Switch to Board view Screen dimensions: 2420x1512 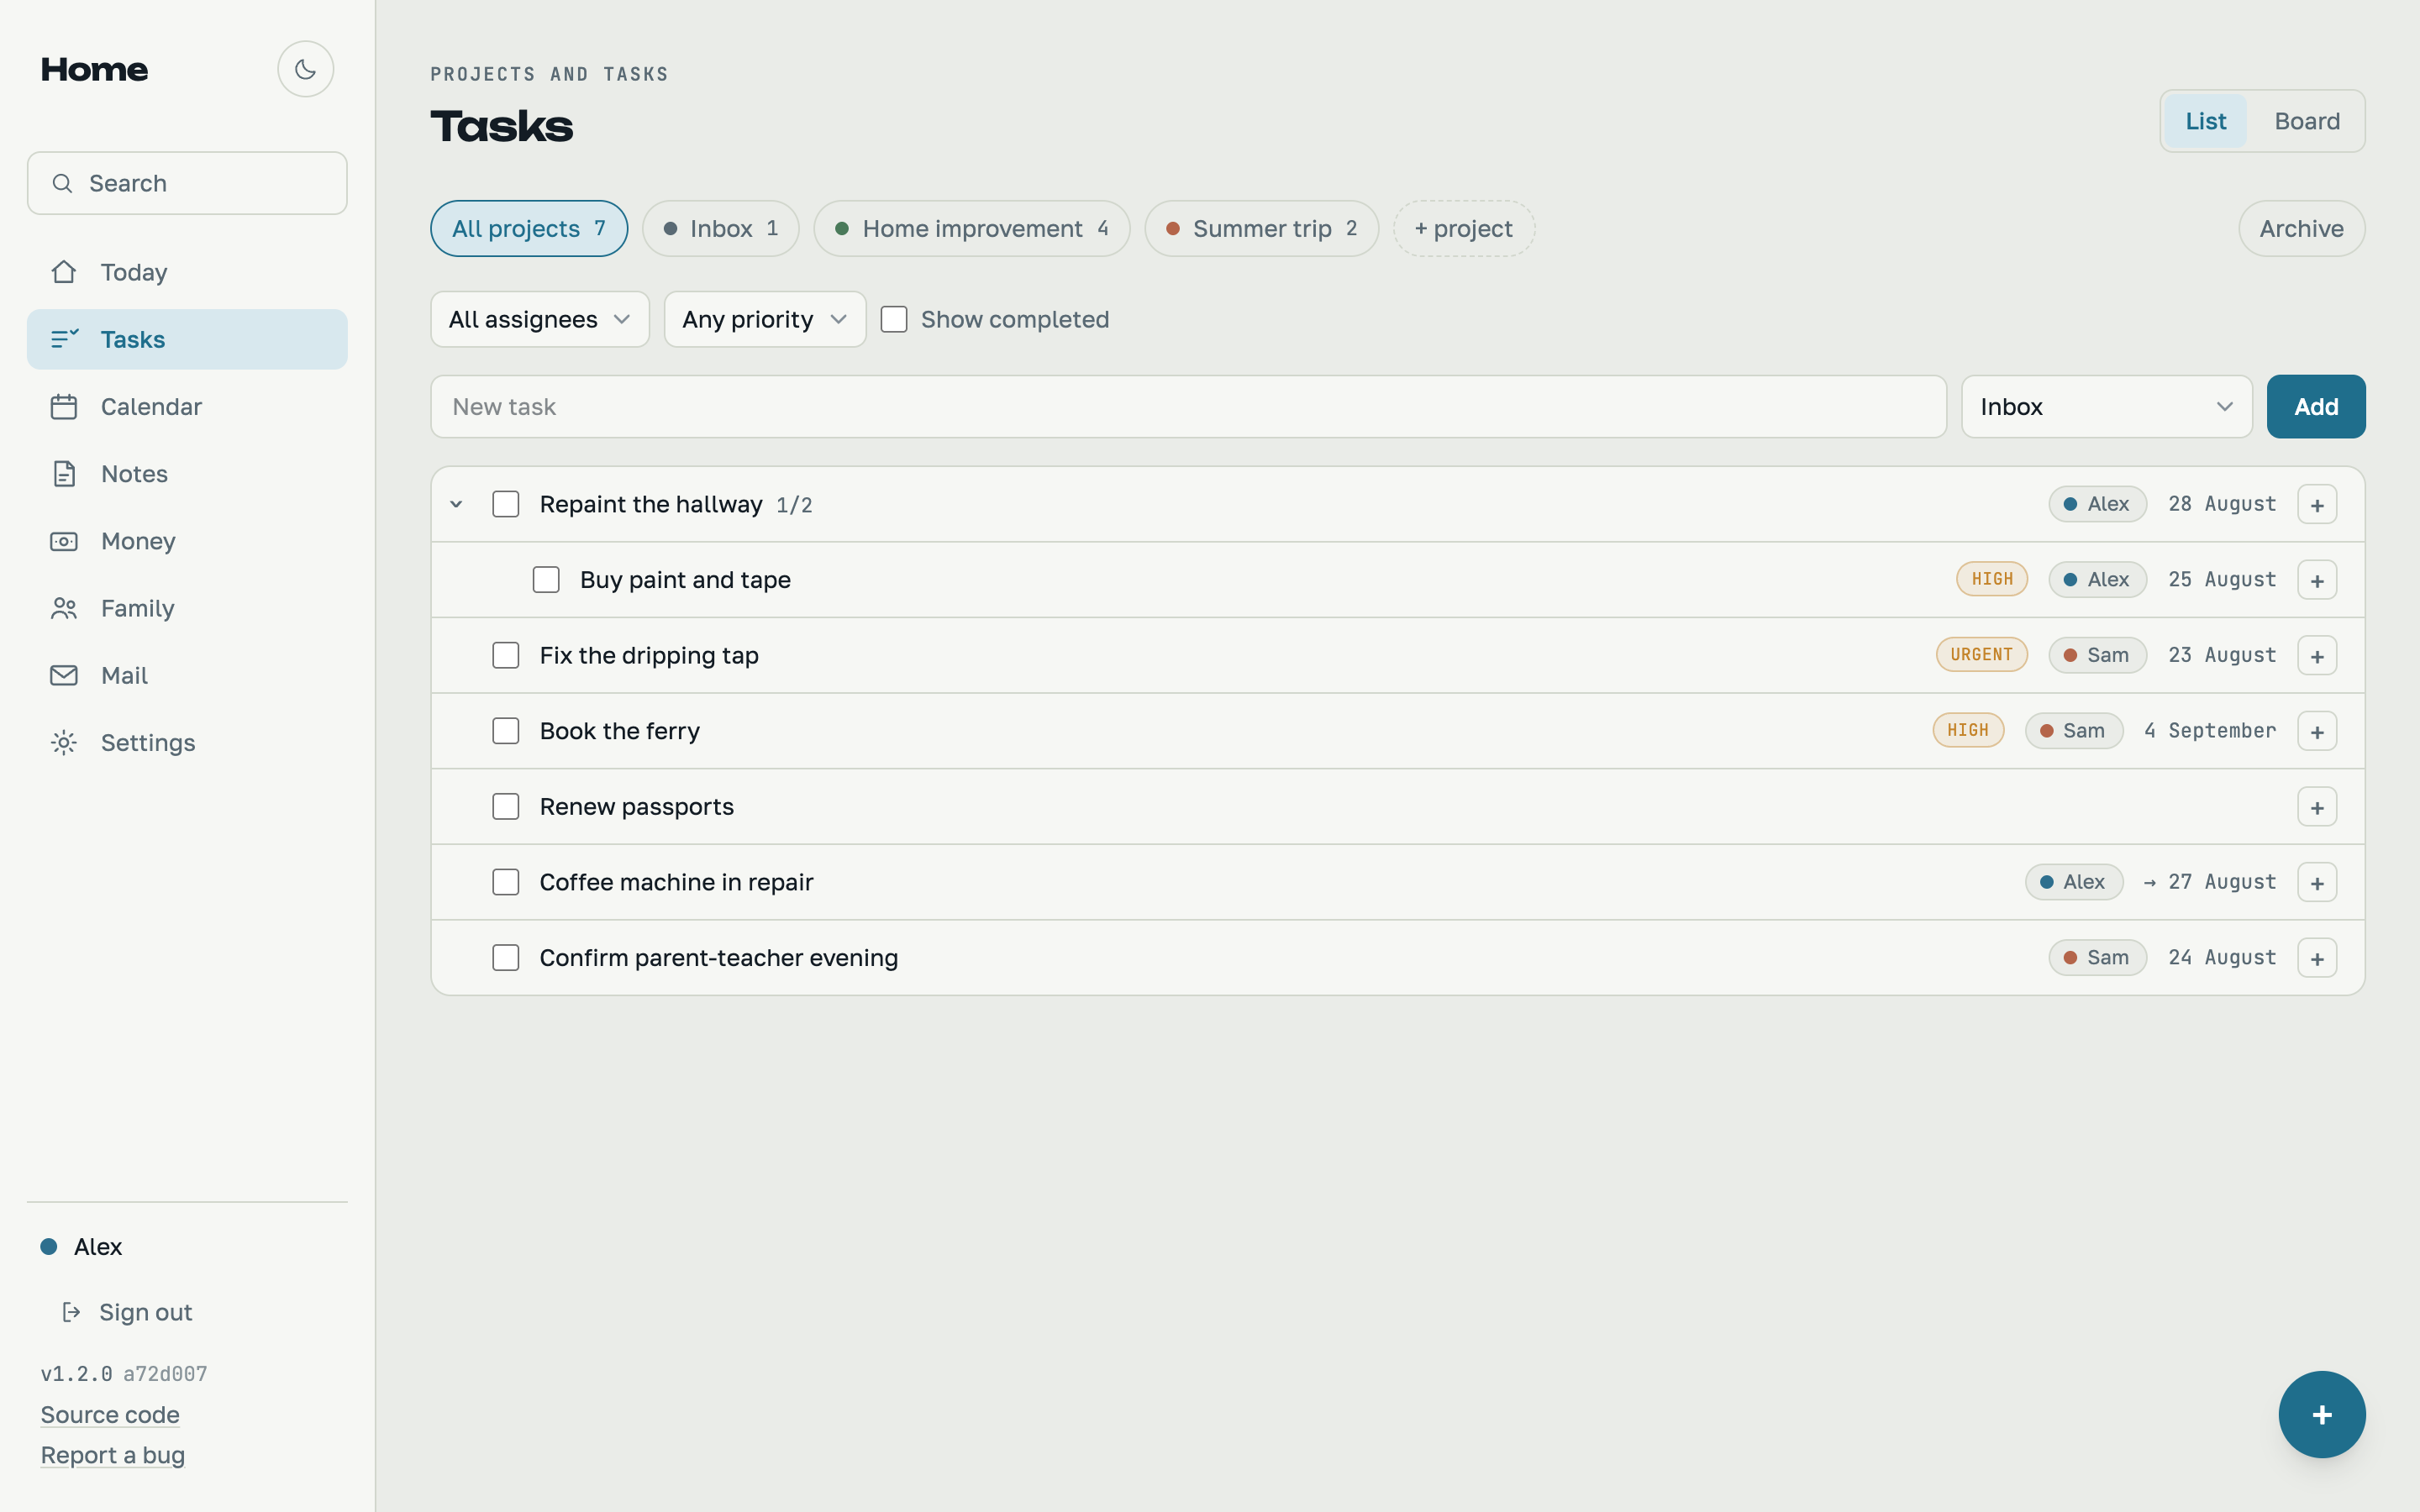(x=2307, y=121)
